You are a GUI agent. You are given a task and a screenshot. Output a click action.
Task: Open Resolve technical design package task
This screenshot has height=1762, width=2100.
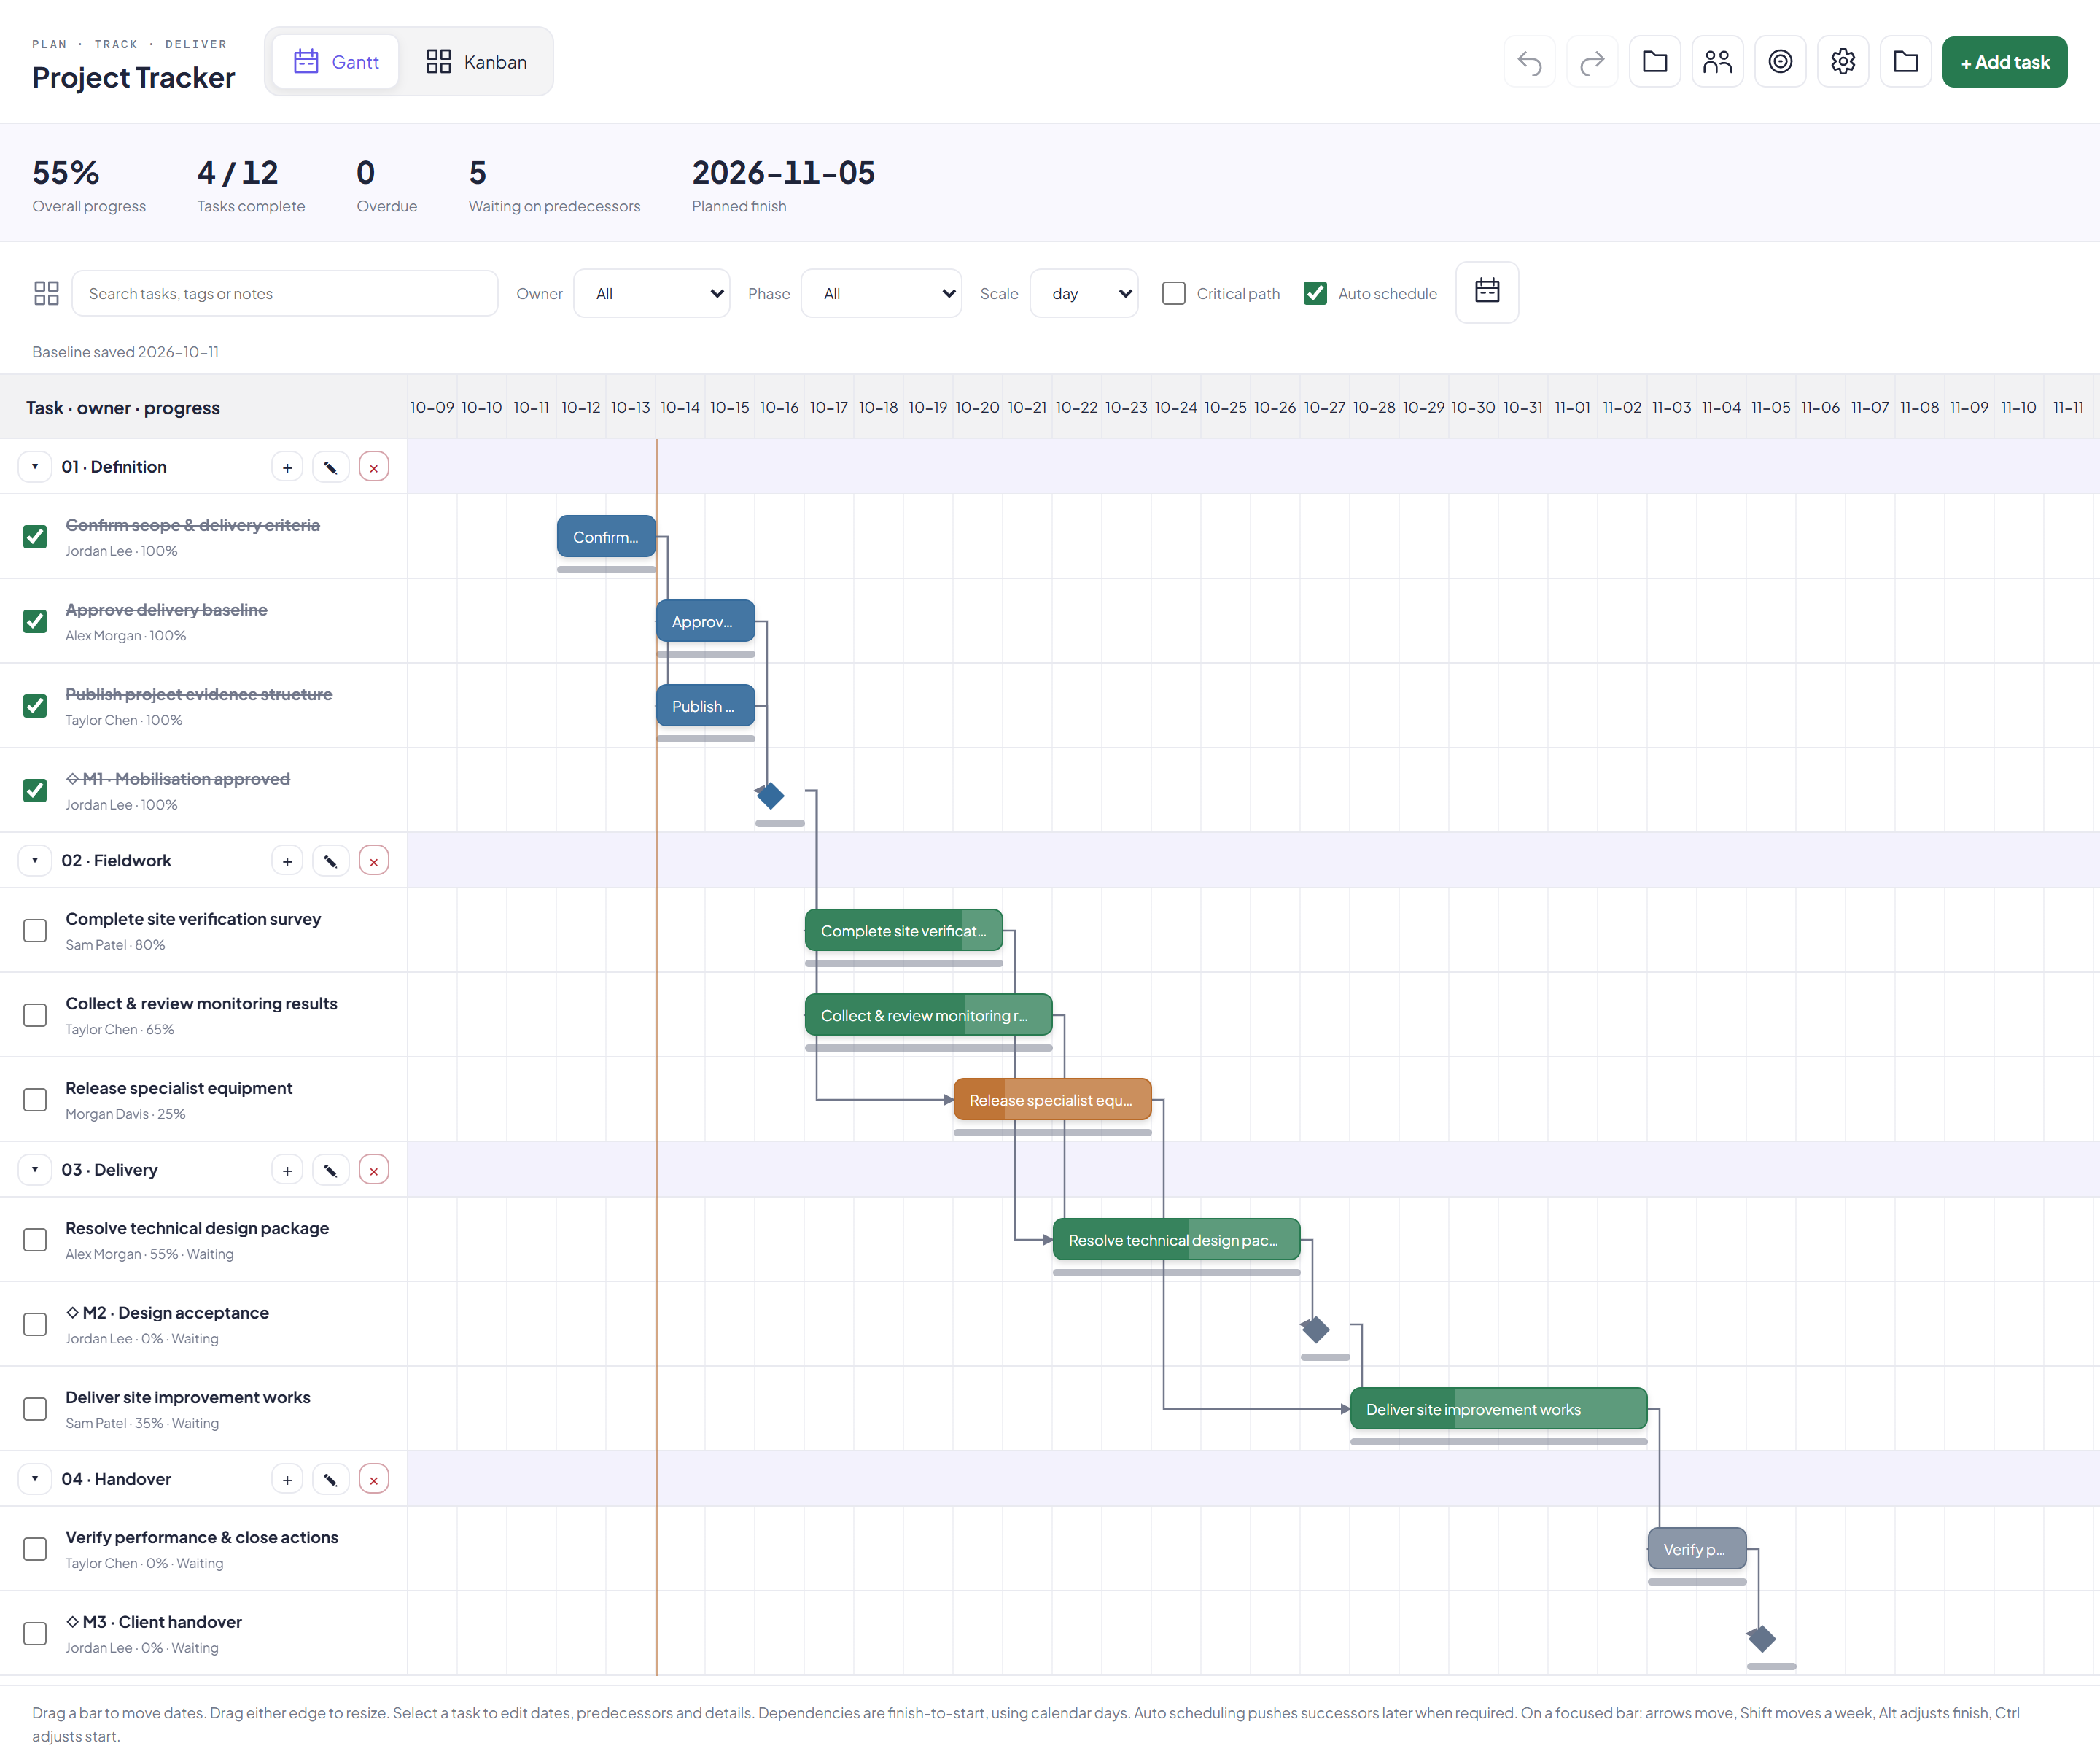tap(197, 1228)
